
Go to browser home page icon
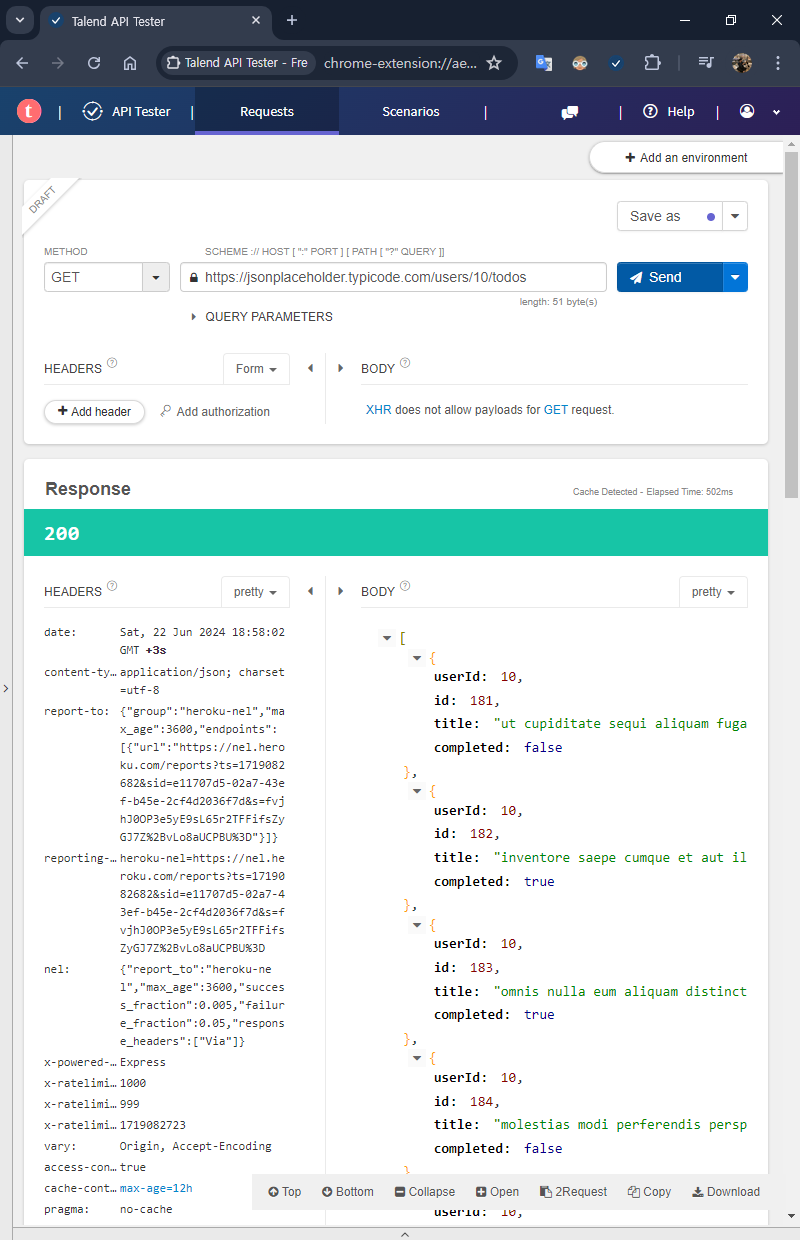click(x=130, y=62)
